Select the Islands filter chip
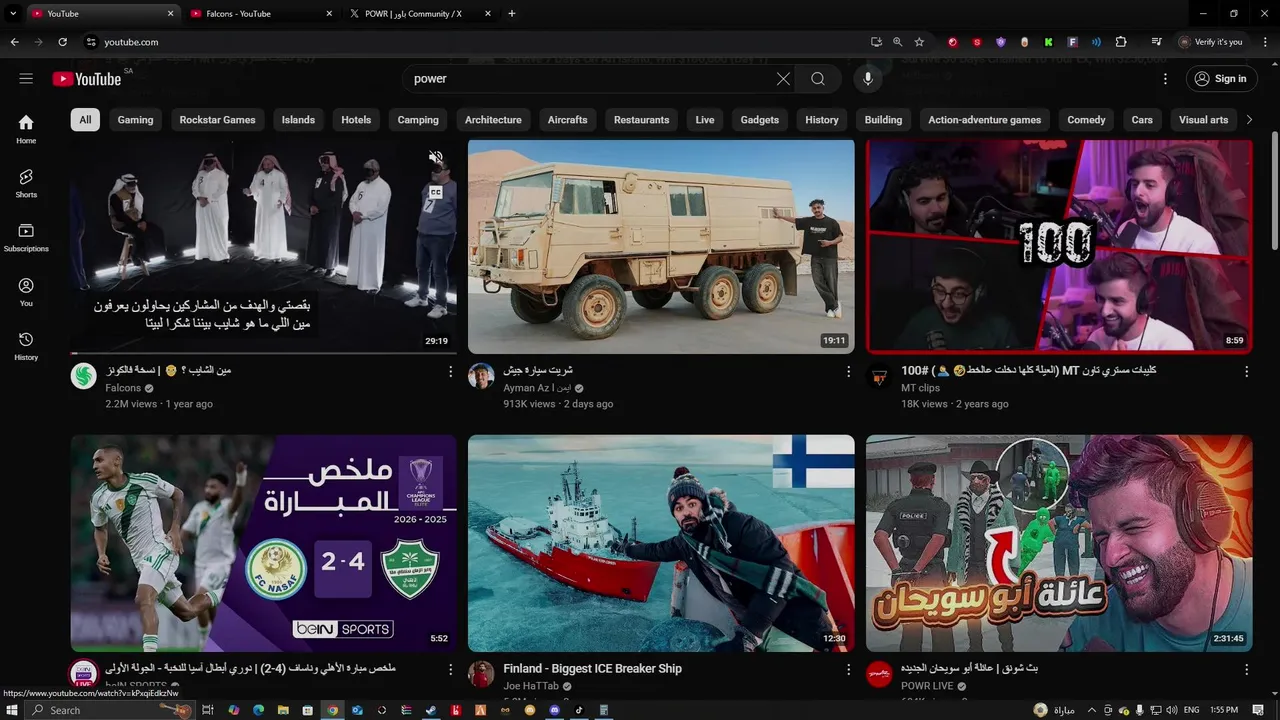The height and width of the screenshot is (720, 1280). coord(298,120)
